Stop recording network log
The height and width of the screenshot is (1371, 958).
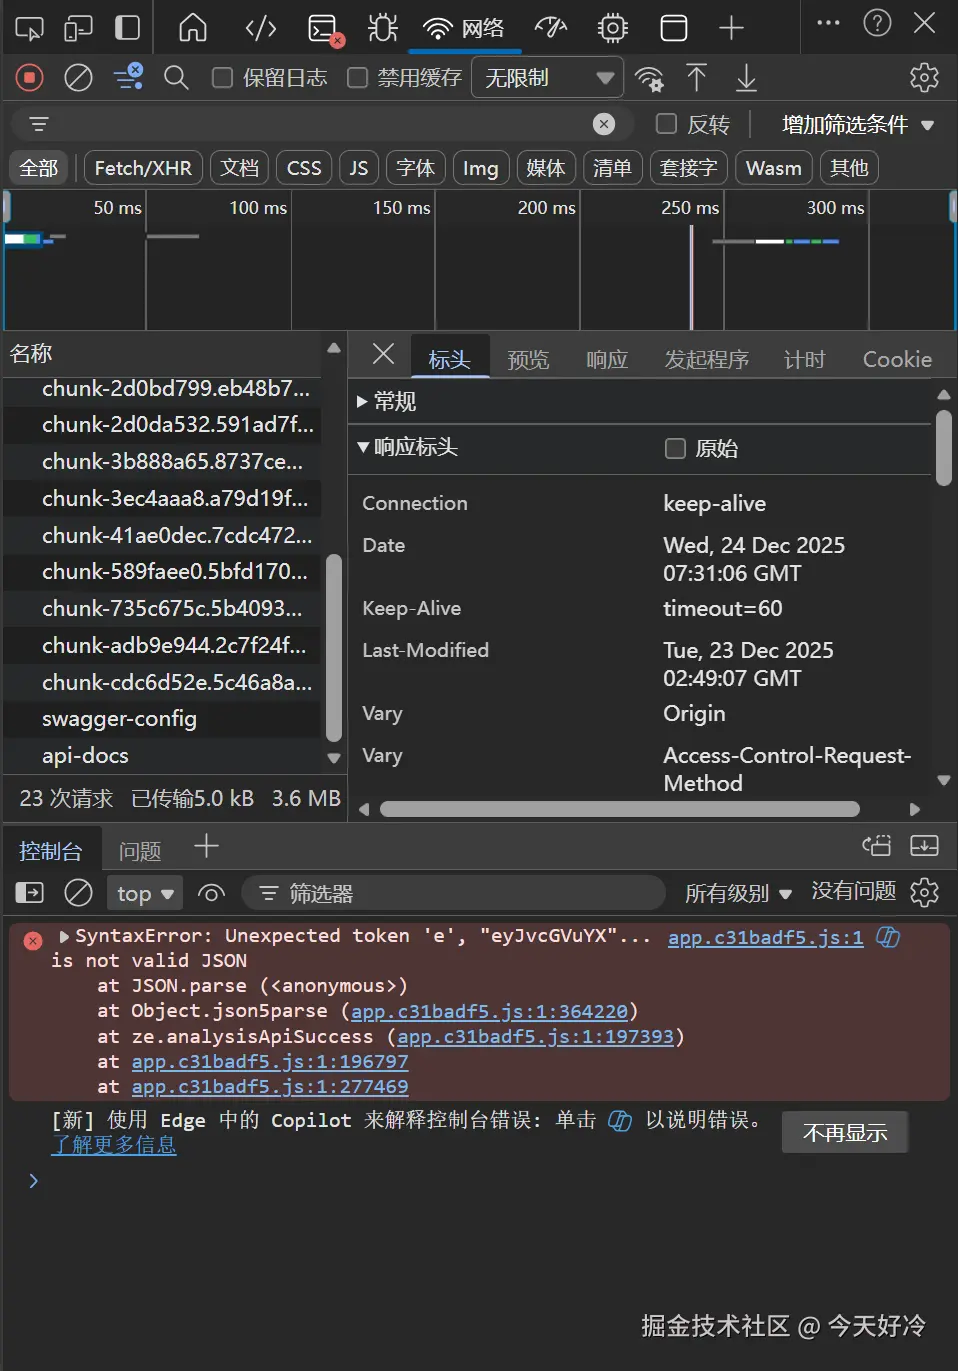[30, 77]
